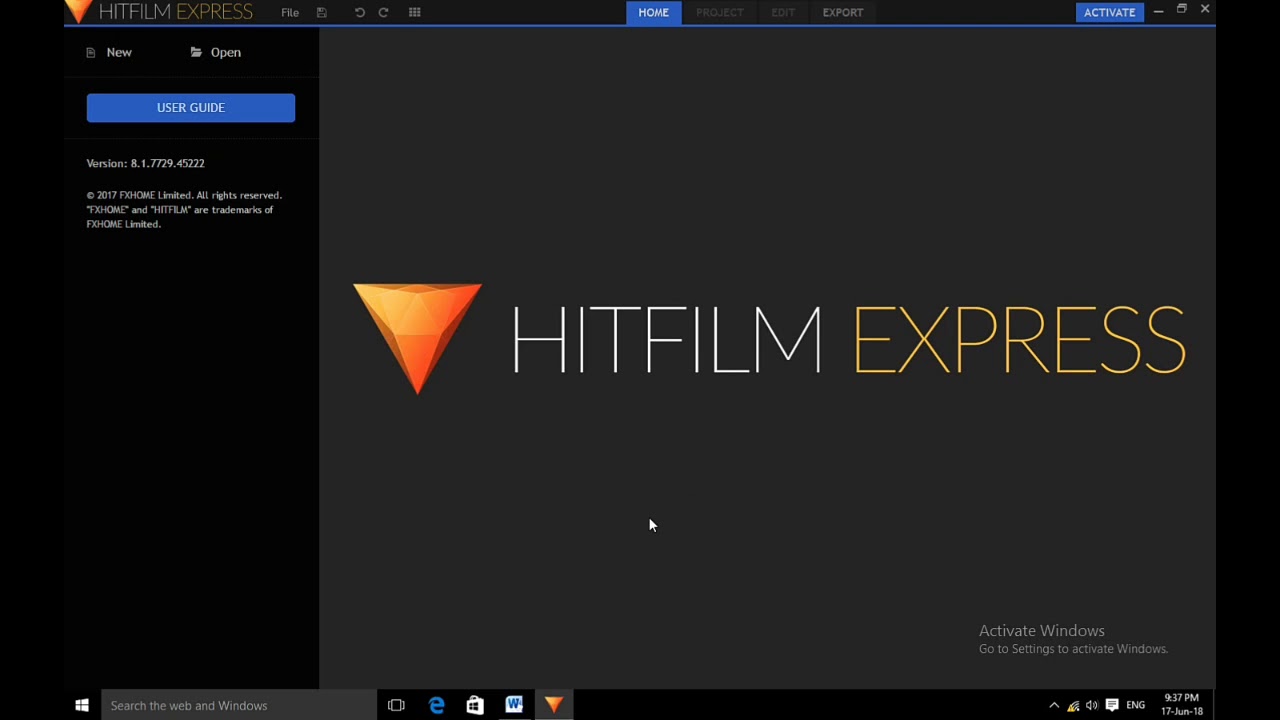Screen dimensions: 1280x720
Task: Switch to the HOME tab
Action: coord(653,12)
